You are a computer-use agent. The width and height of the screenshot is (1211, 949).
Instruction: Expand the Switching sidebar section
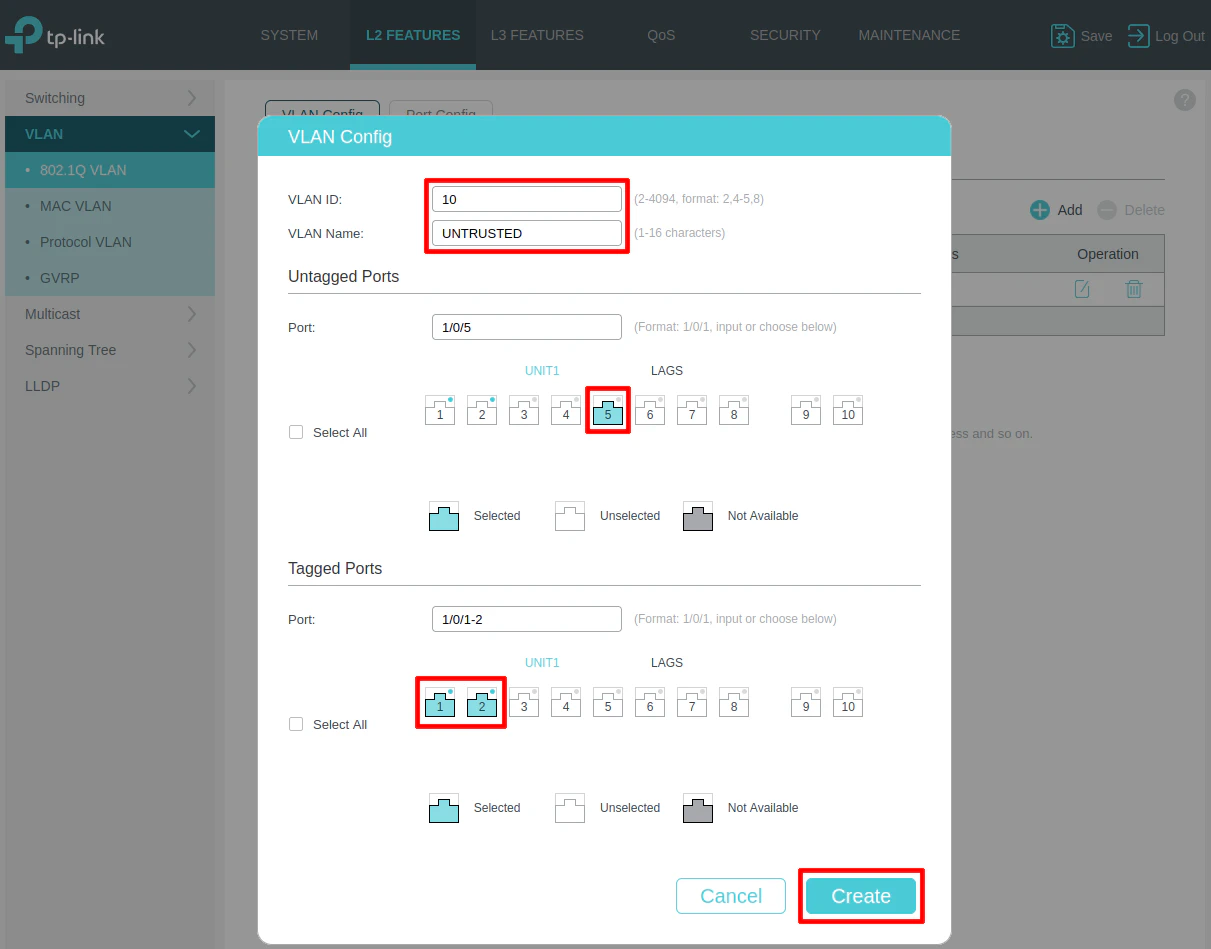[110, 98]
